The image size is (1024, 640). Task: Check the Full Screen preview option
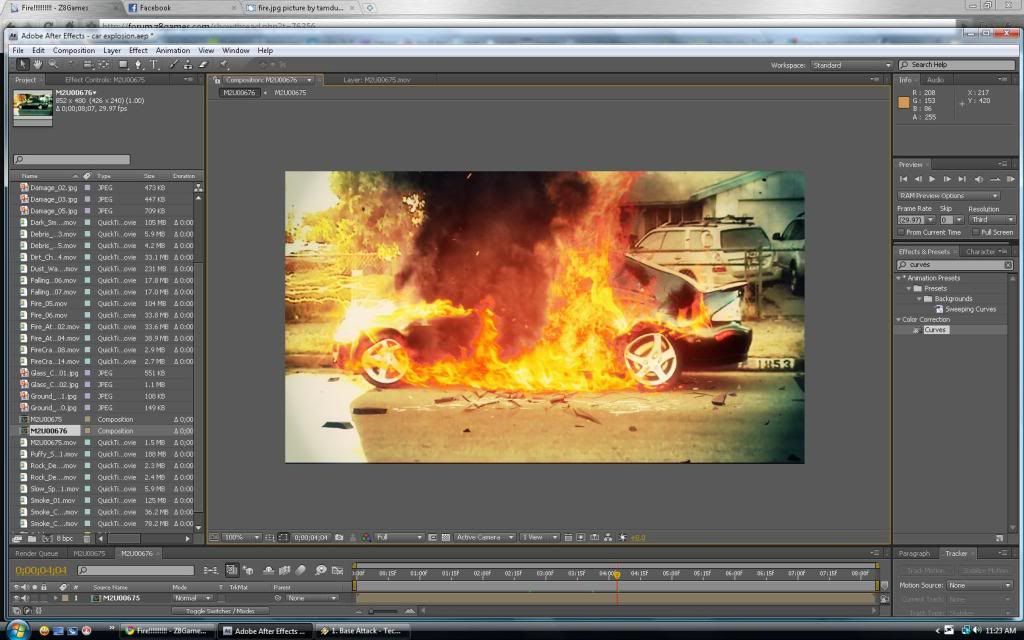tap(976, 231)
